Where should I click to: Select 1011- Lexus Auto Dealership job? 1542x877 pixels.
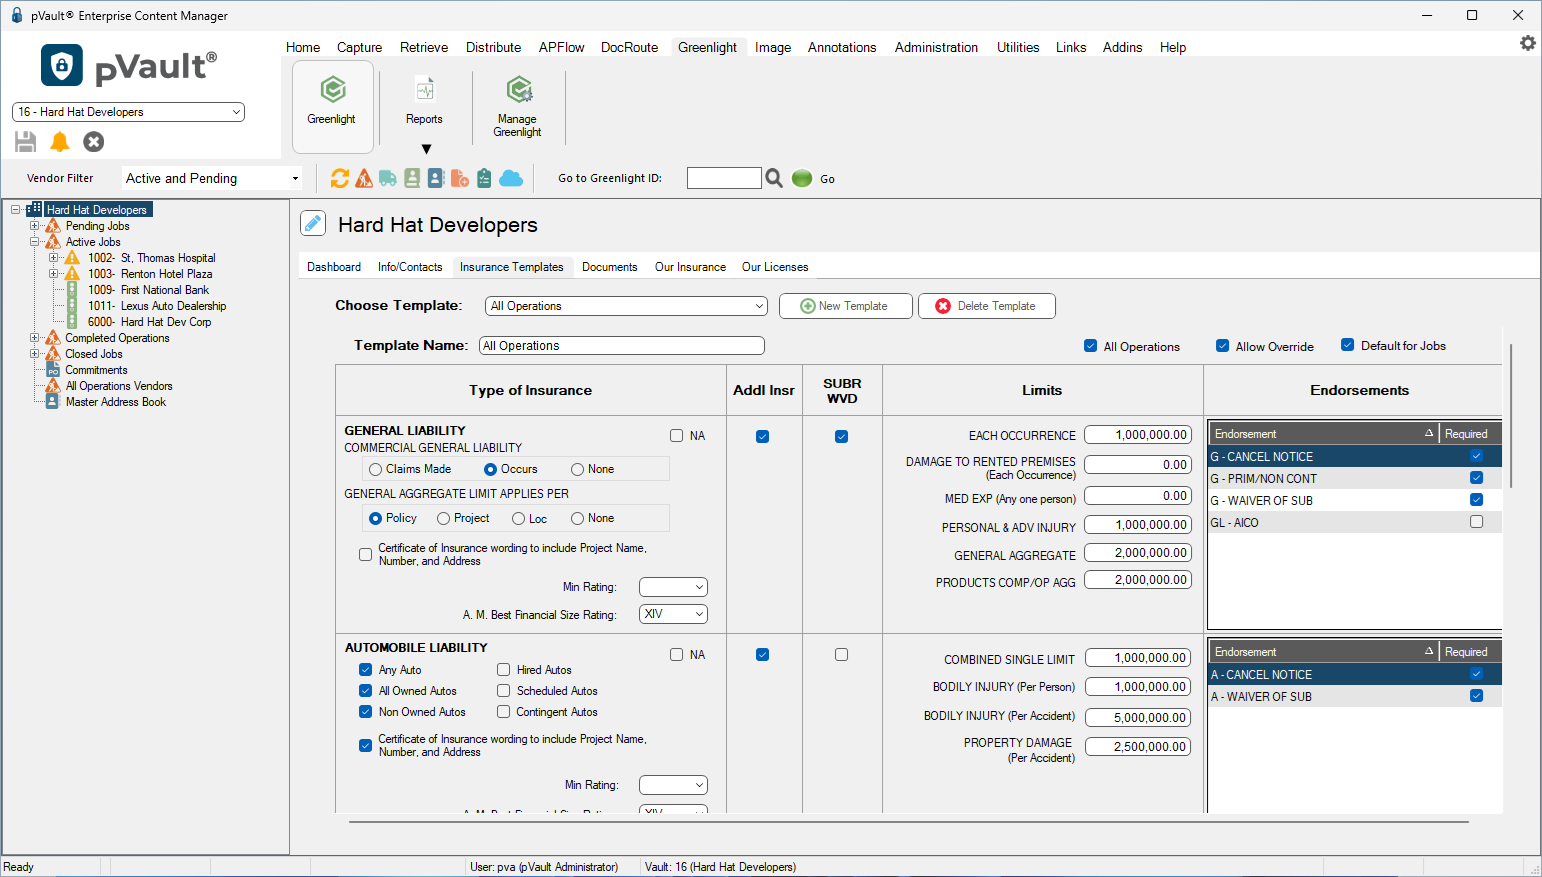[x=157, y=306]
